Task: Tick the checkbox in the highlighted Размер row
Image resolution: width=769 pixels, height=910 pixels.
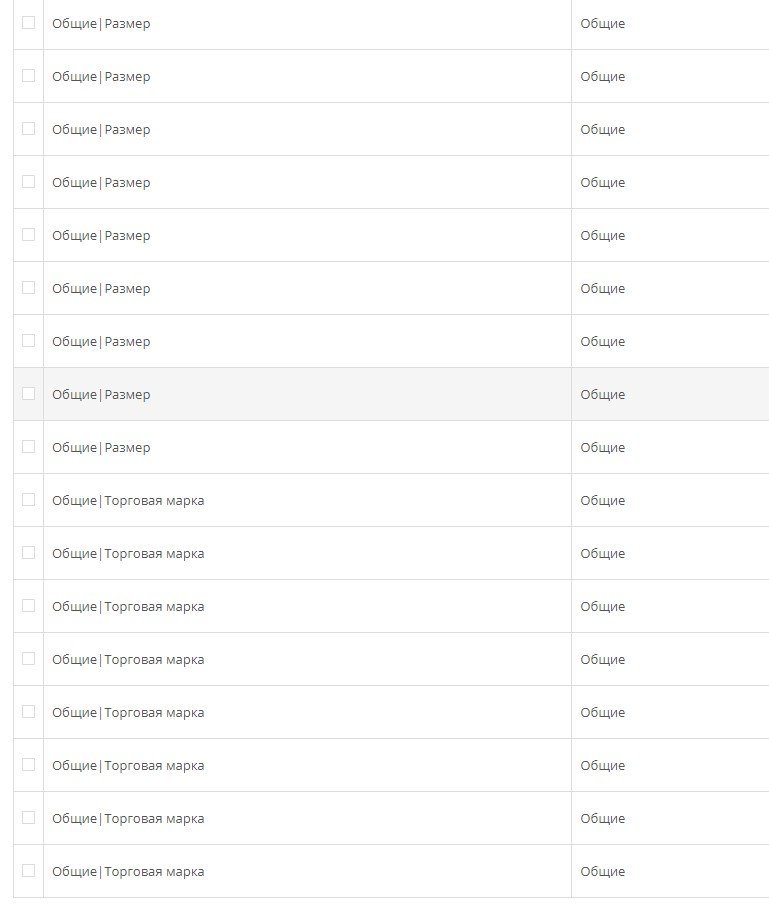Action: pos(28,393)
